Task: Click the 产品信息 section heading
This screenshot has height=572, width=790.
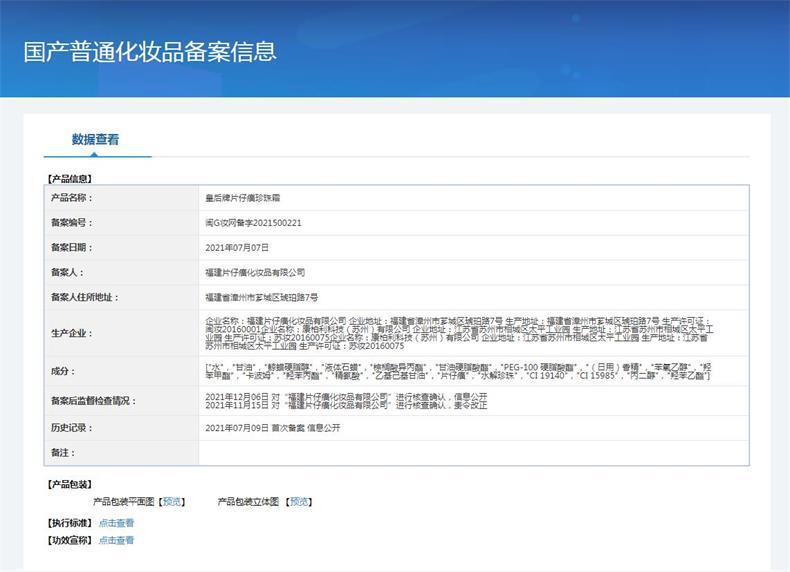Action: tap(69, 178)
